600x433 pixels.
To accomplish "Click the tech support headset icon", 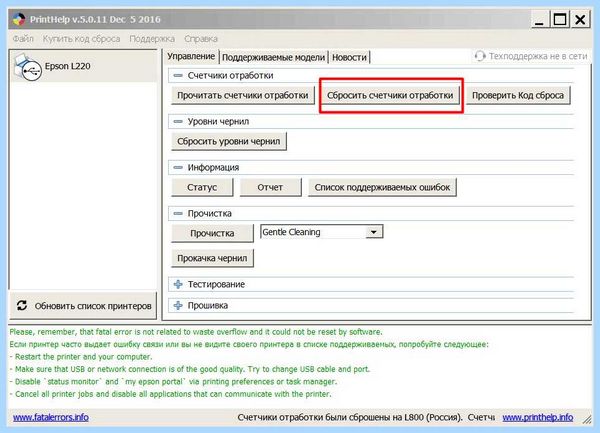I will pyautogui.click(x=480, y=56).
